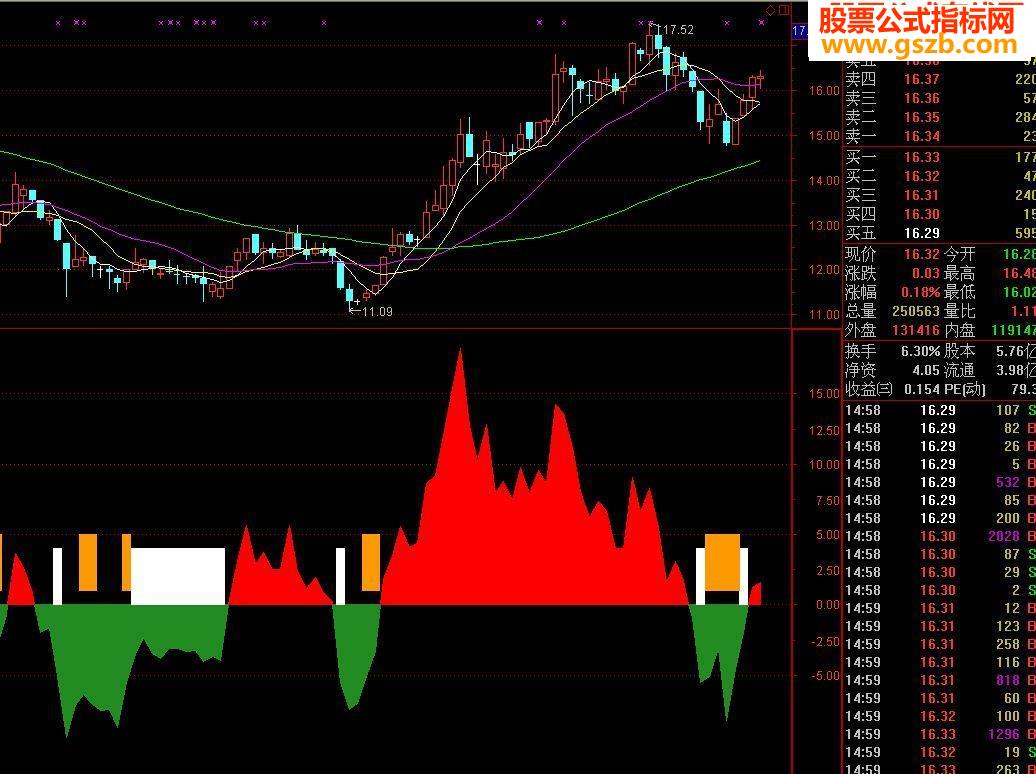Click the 涨幅 0.18% percent change value

pos(920,292)
